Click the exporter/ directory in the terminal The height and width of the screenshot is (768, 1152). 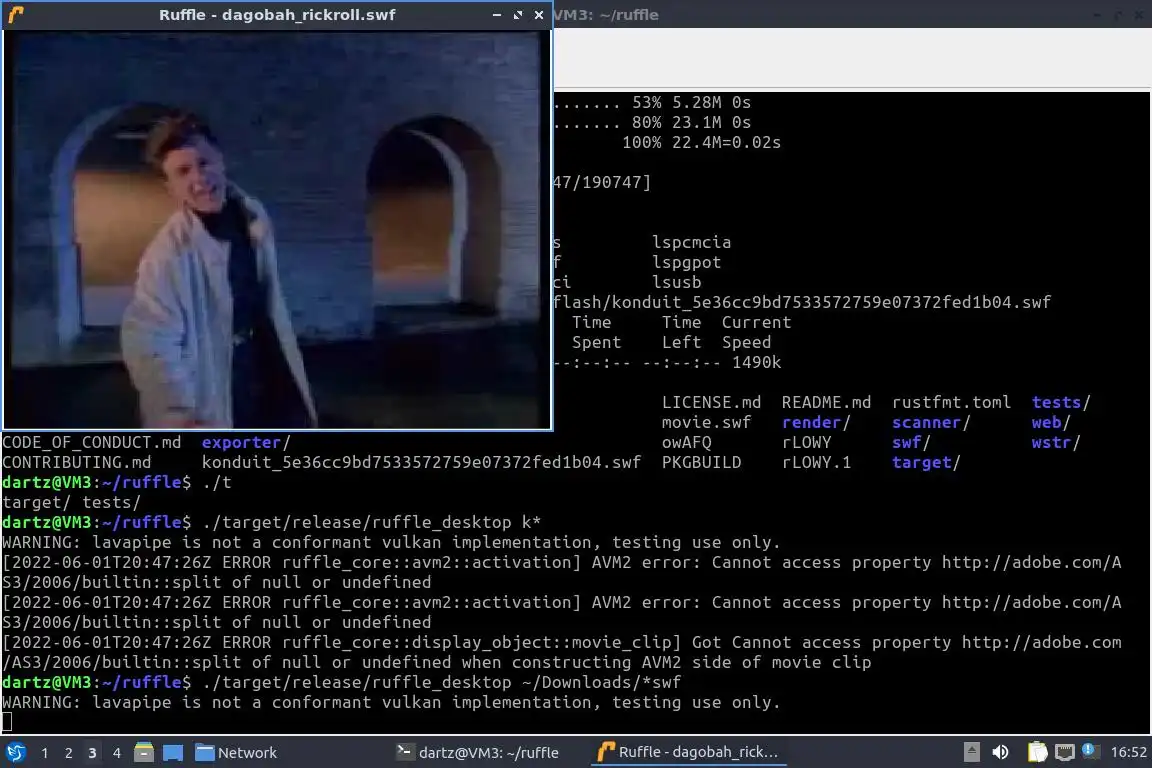[246, 442]
